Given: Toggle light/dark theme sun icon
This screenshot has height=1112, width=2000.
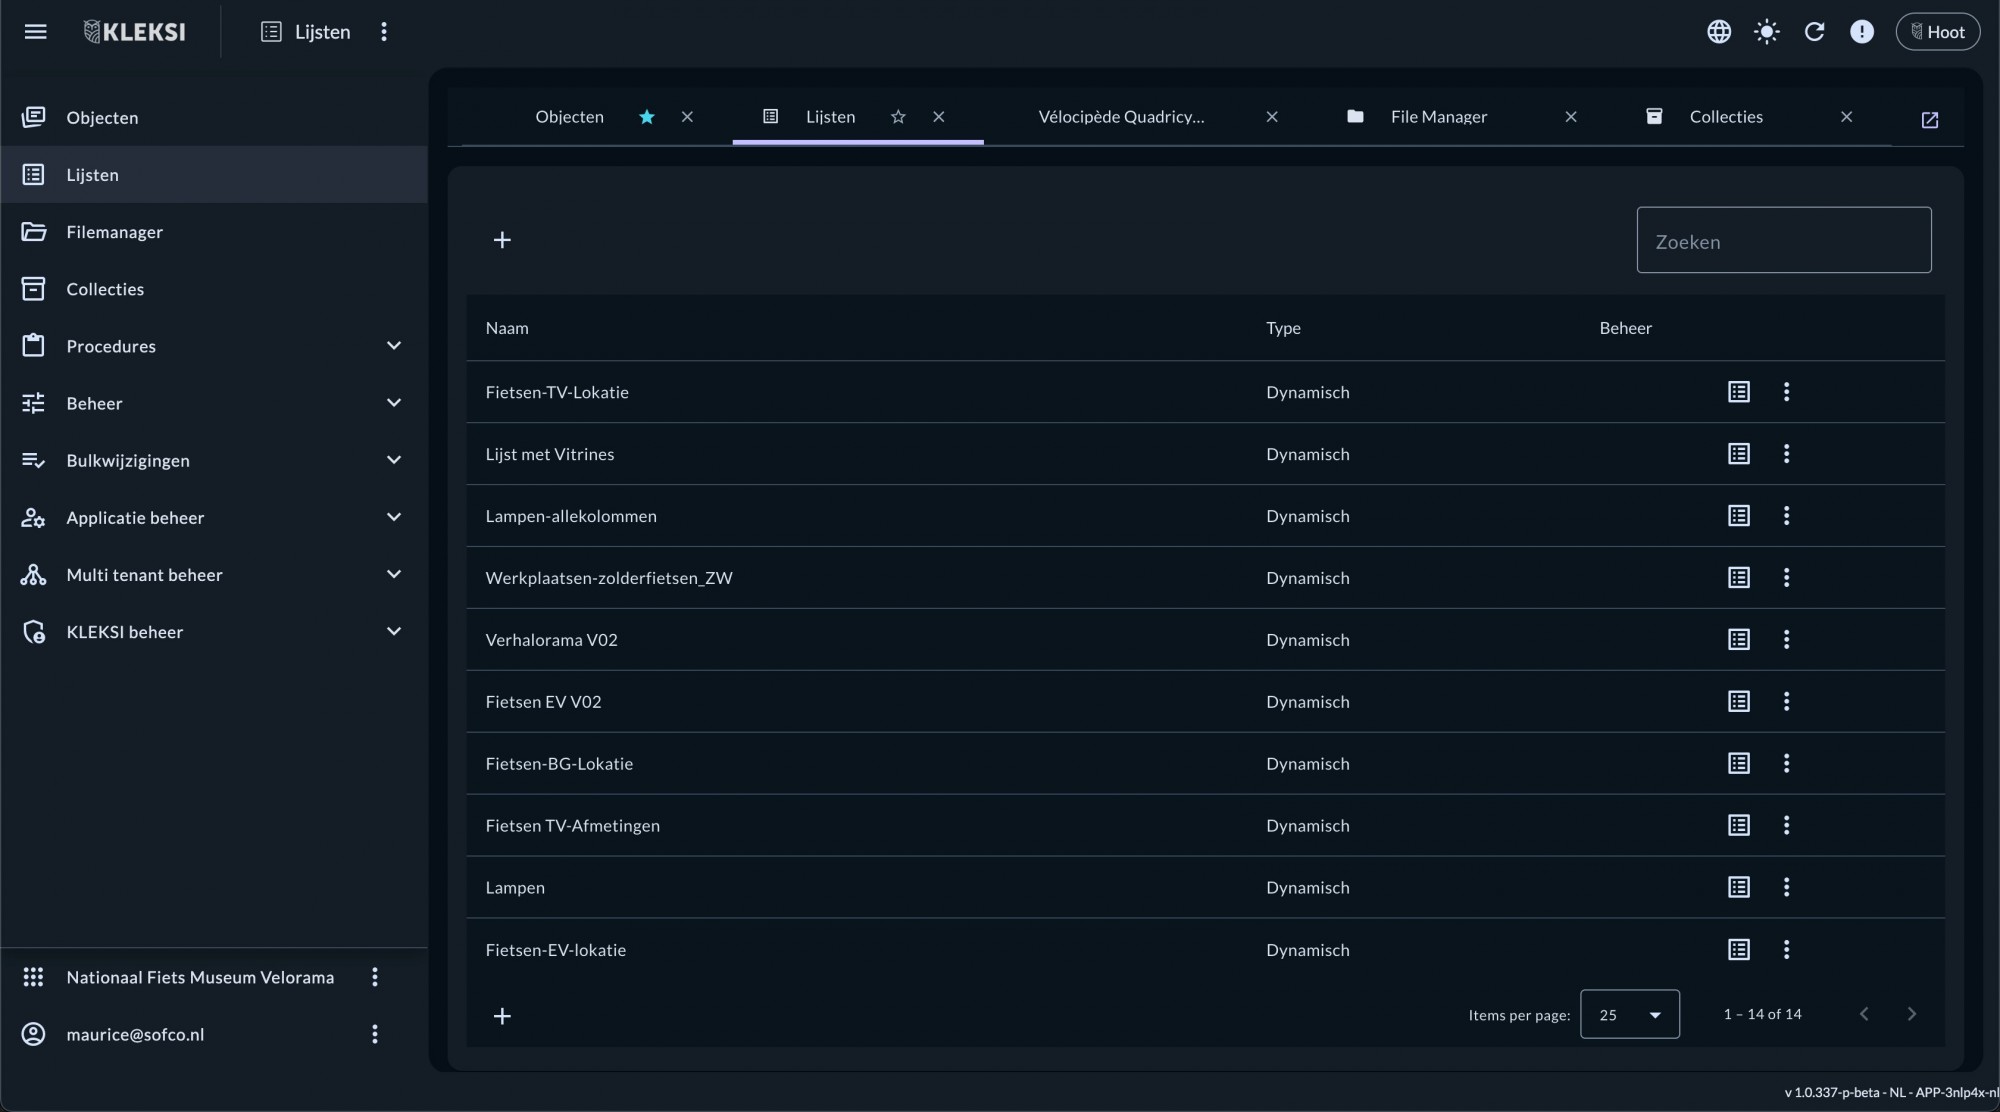Looking at the screenshot, I should 1767,32.
